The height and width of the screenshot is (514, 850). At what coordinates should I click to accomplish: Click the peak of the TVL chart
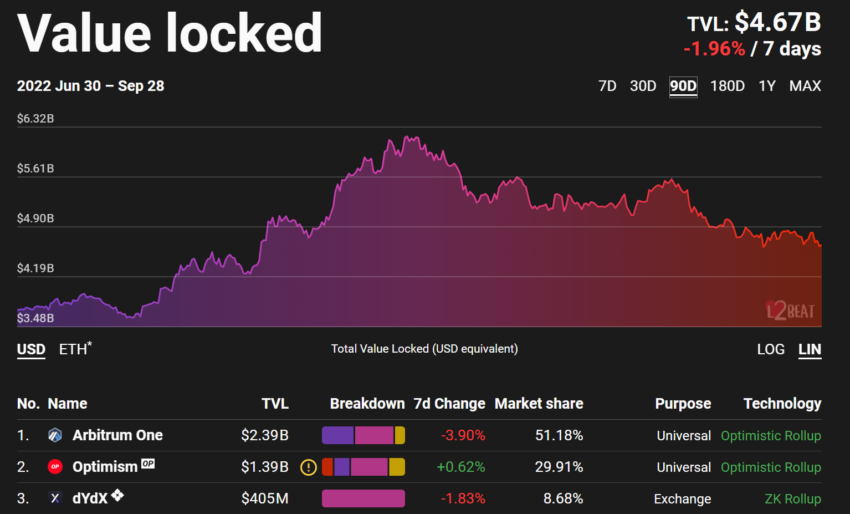tap(406, 137)
